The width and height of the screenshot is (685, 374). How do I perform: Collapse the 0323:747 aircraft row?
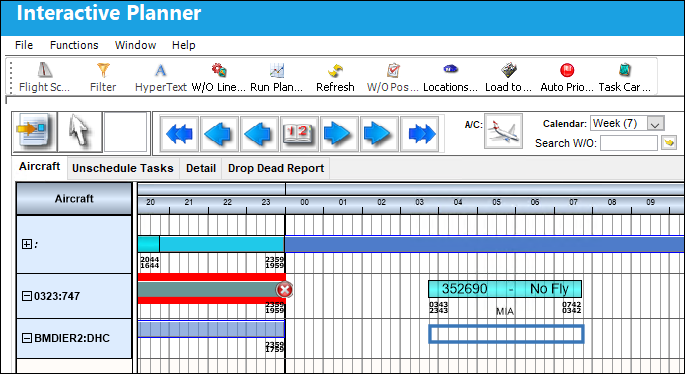[x=27, y=296]
